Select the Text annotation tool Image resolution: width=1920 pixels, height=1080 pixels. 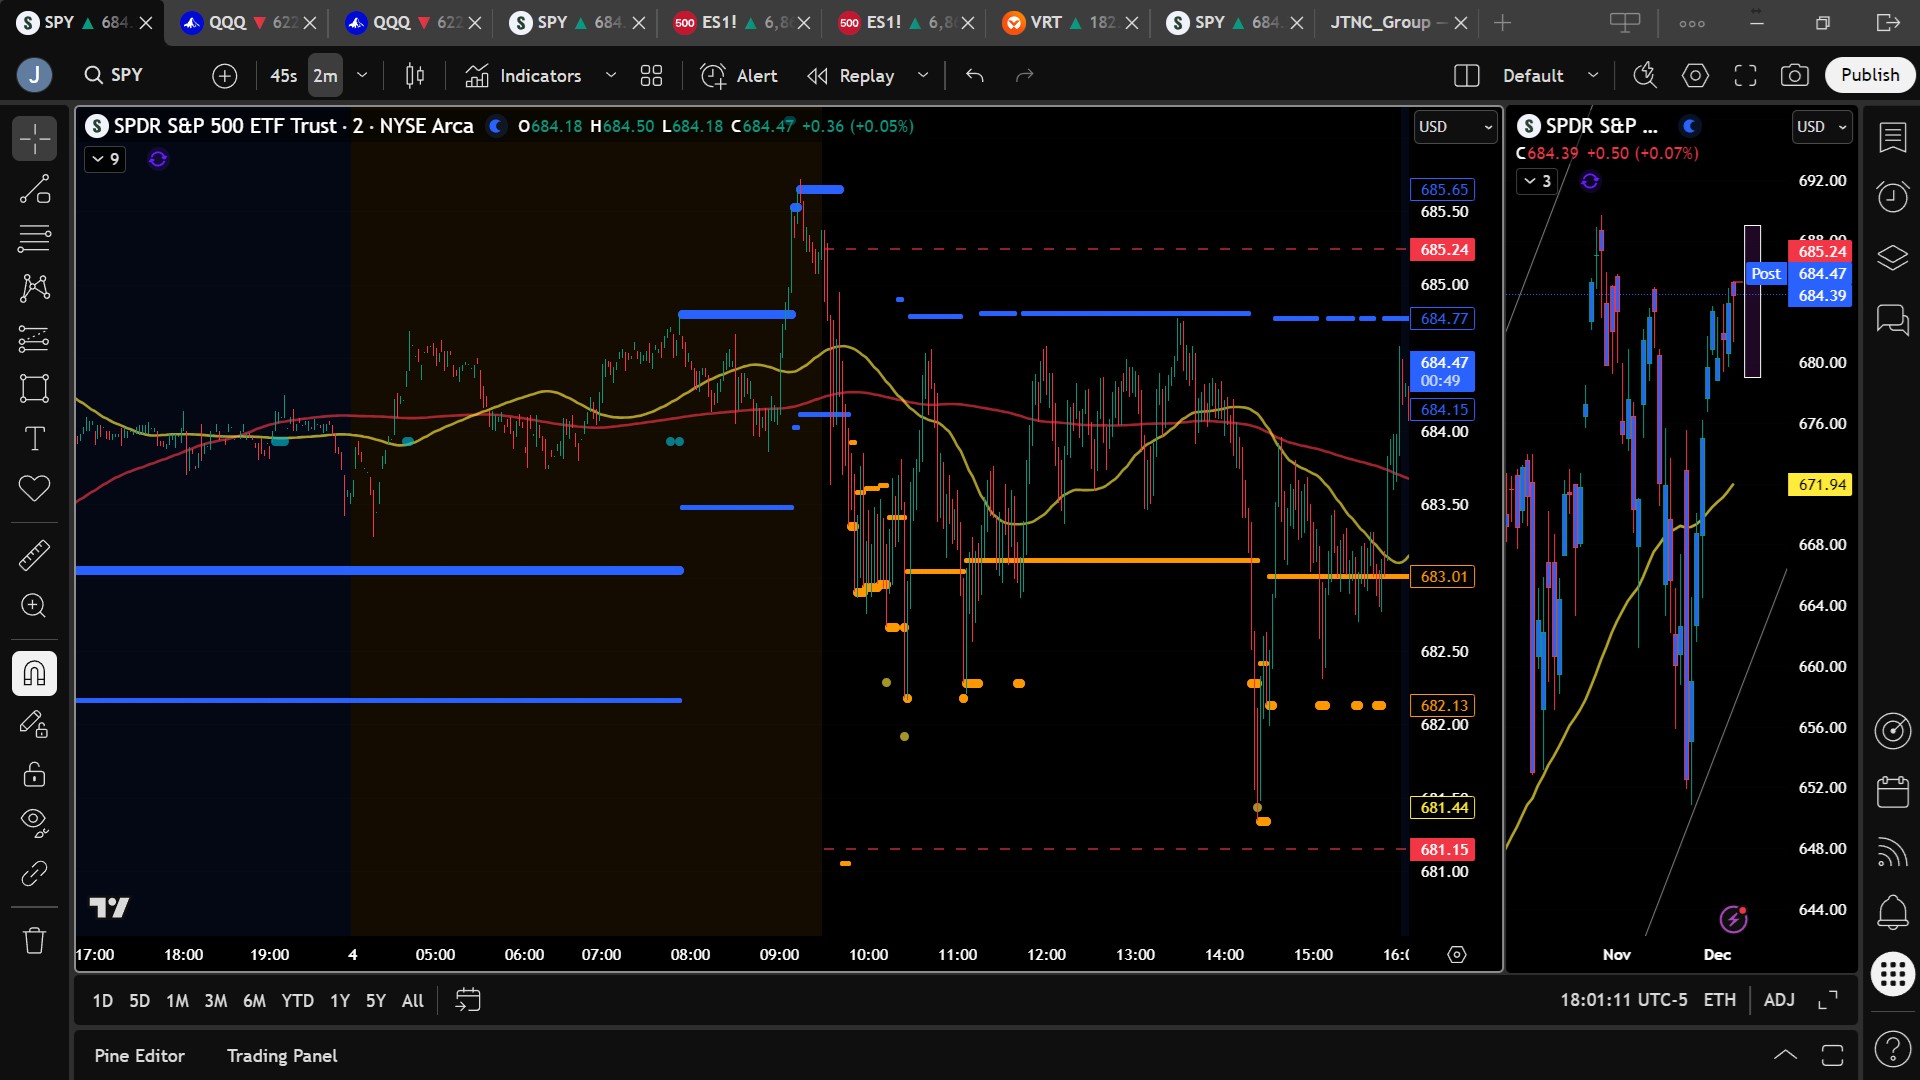34,438
